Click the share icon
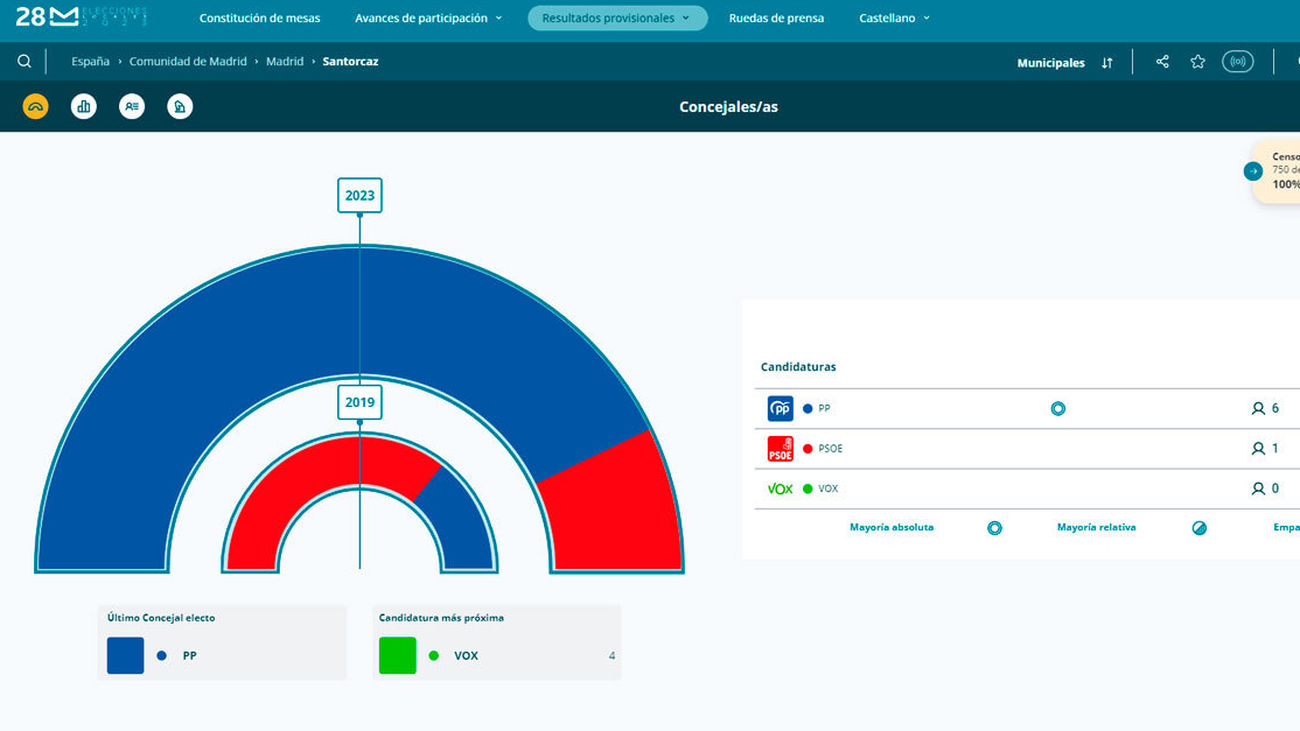 [1162, 62]
